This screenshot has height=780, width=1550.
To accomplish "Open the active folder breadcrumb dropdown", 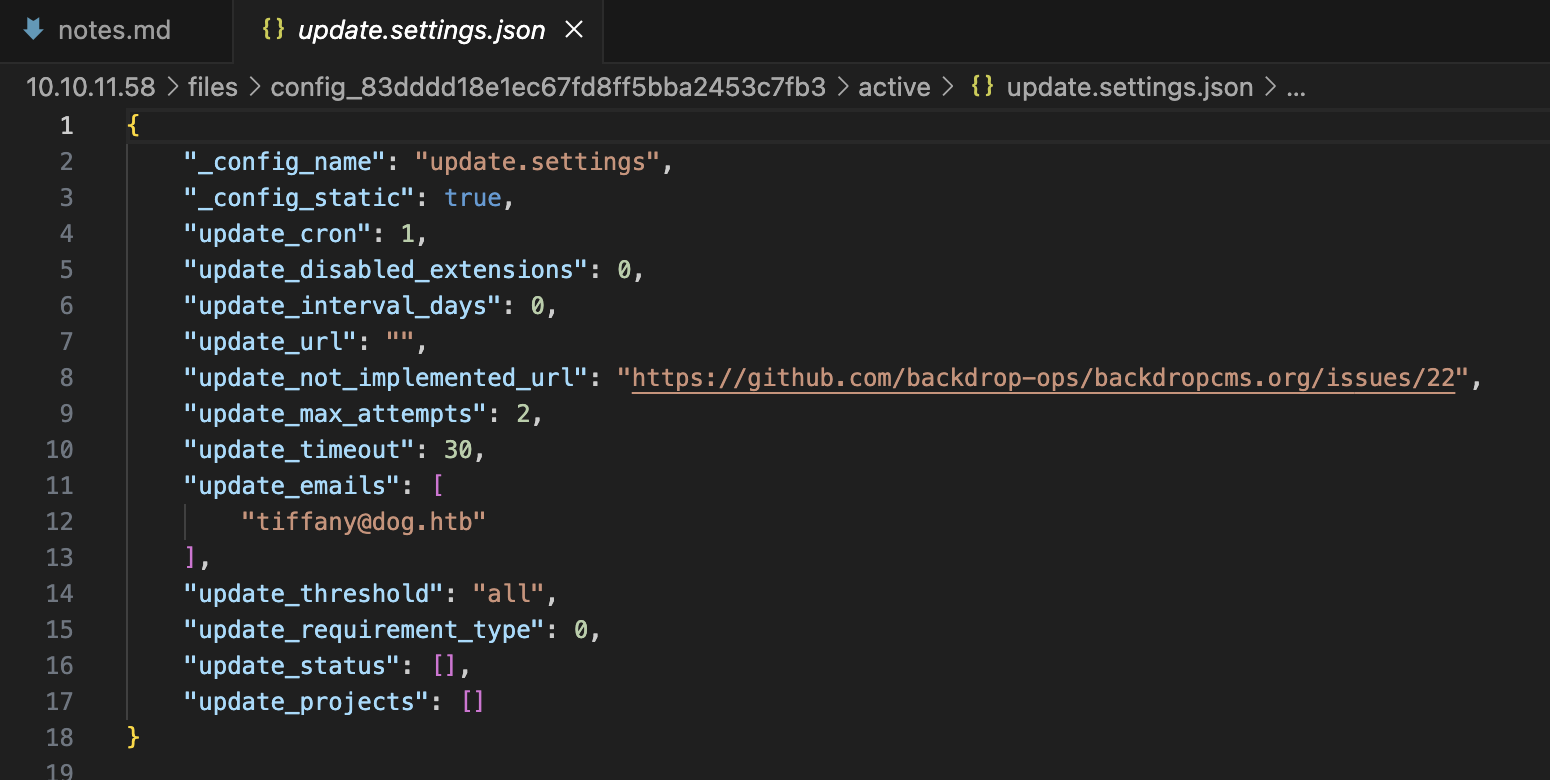I will (x=893, y=87).
